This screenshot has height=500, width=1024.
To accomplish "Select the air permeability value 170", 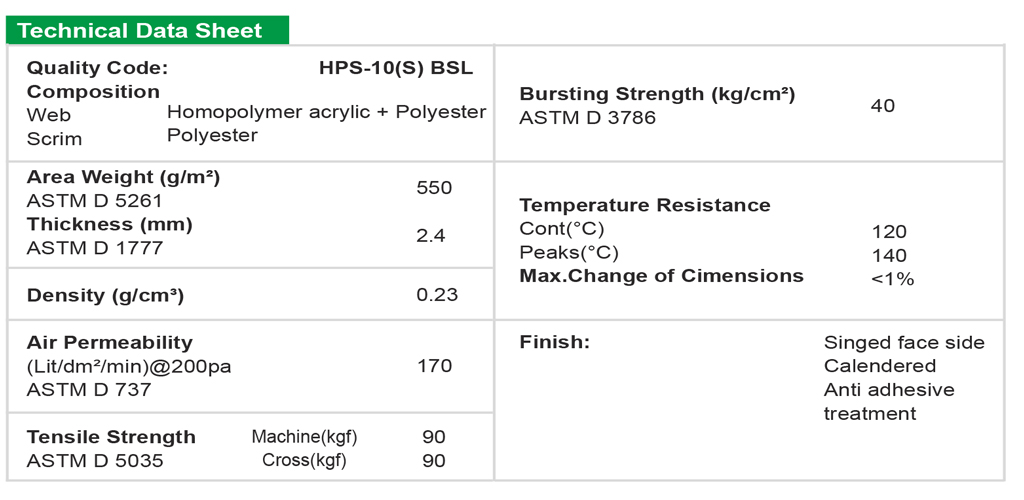I will point(434,366).
